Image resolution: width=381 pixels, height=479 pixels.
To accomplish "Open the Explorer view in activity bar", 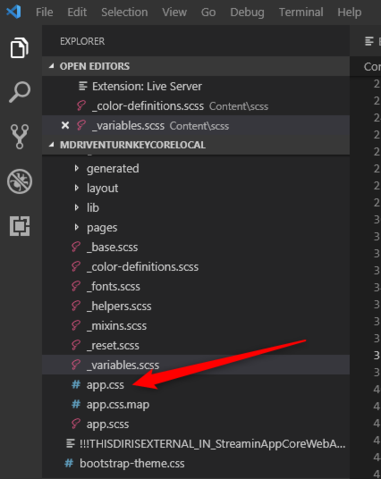I will (19, 48).
